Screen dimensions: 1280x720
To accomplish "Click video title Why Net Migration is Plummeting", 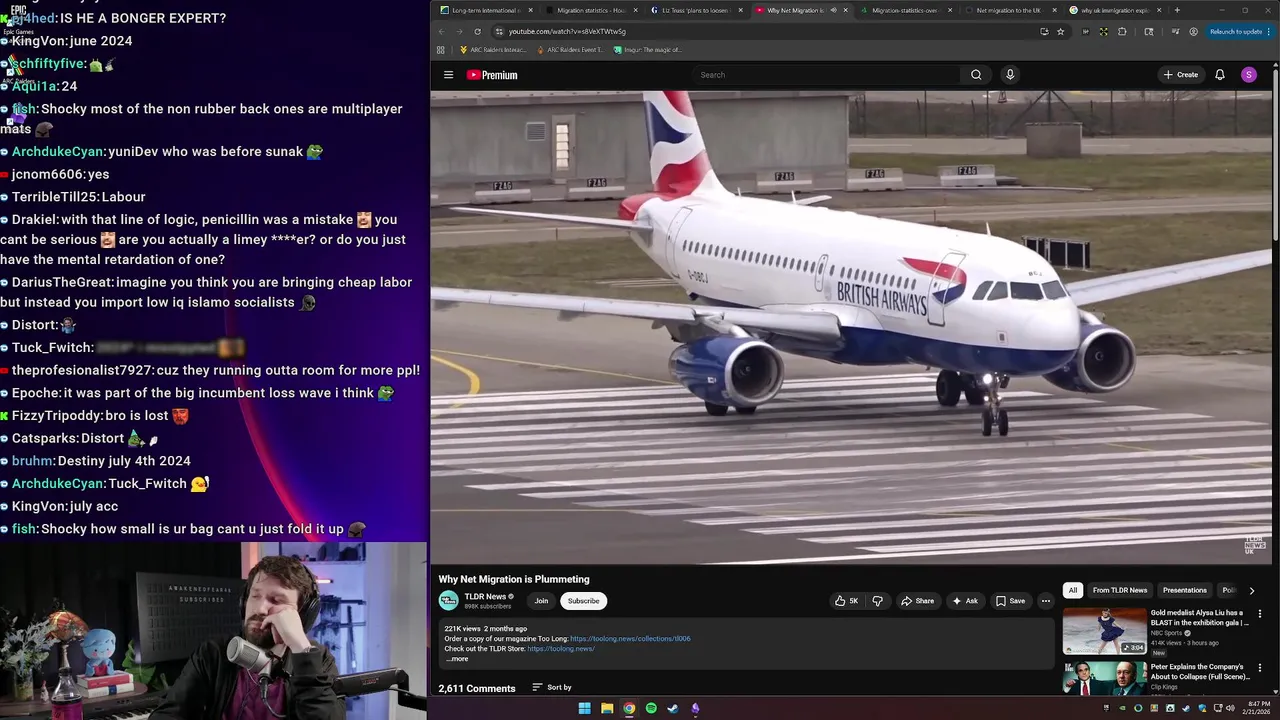I will 514,579.
